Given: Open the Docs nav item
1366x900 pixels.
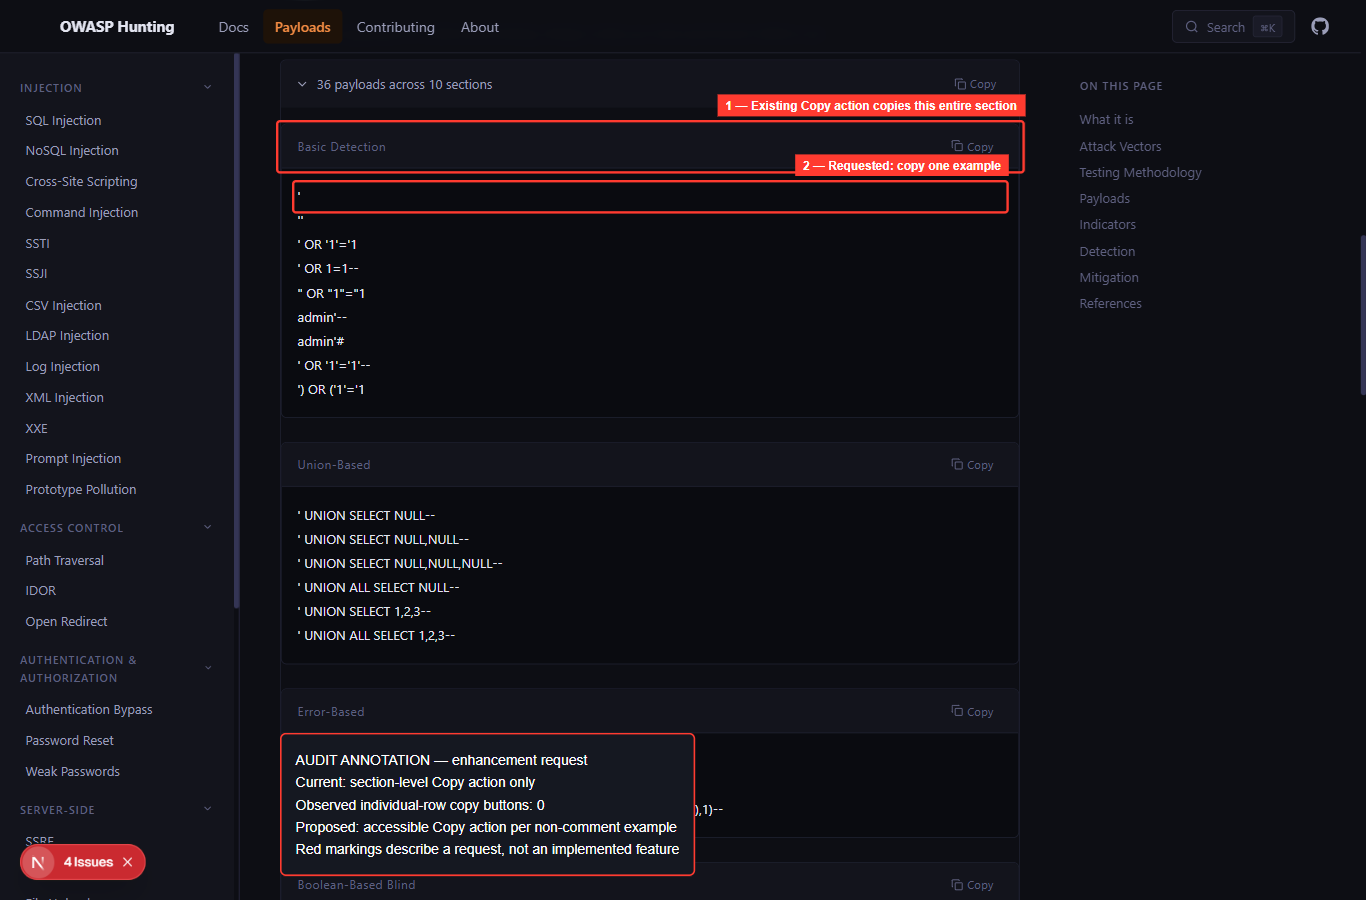Looking at the screenshot, I should click(x=233, y=27).
